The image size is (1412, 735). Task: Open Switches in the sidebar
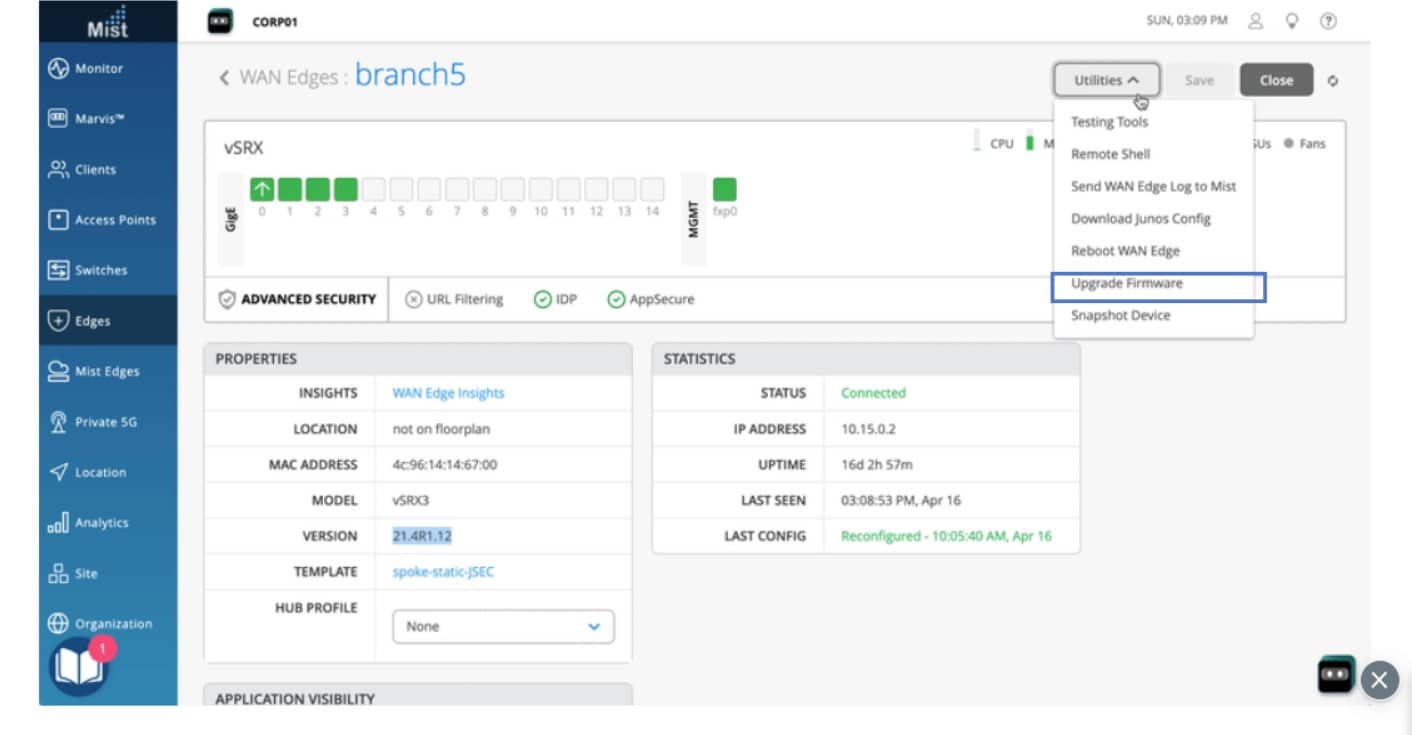(108, 270)
